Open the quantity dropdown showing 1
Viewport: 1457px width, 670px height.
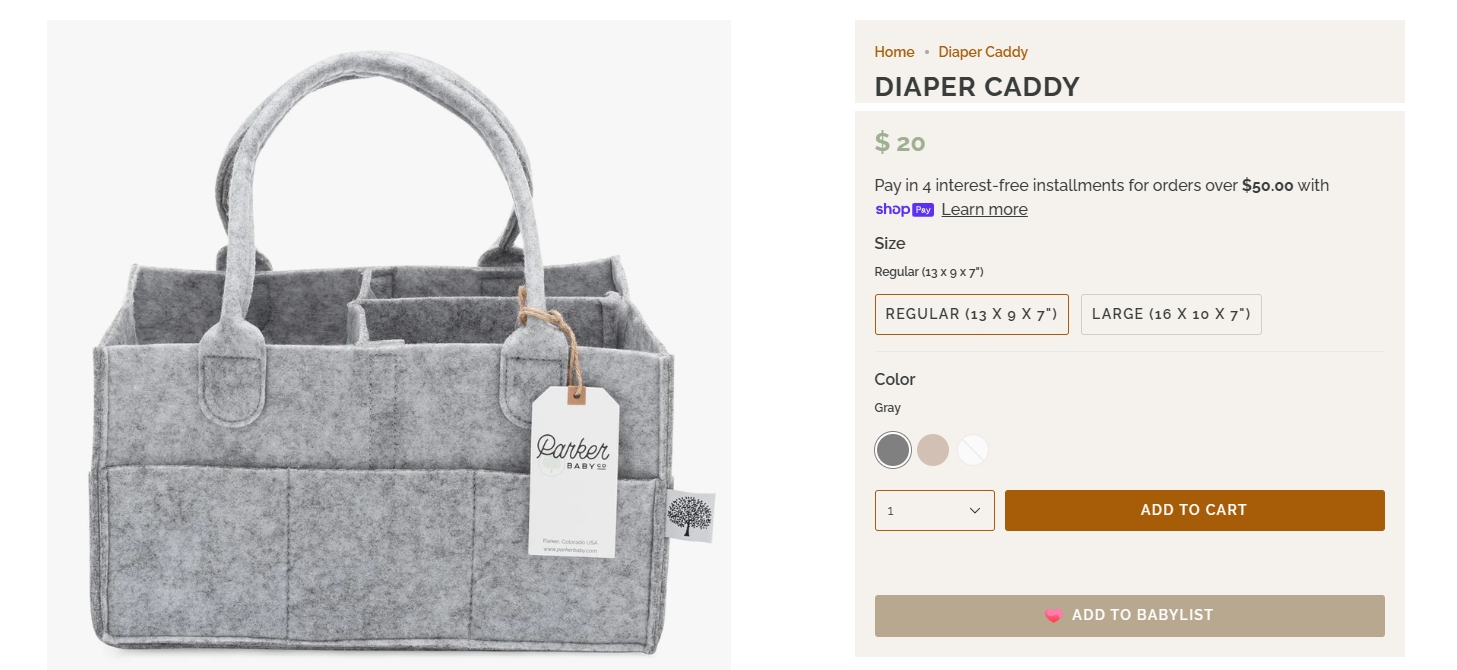pyautogui.click(x=934, y=510)
